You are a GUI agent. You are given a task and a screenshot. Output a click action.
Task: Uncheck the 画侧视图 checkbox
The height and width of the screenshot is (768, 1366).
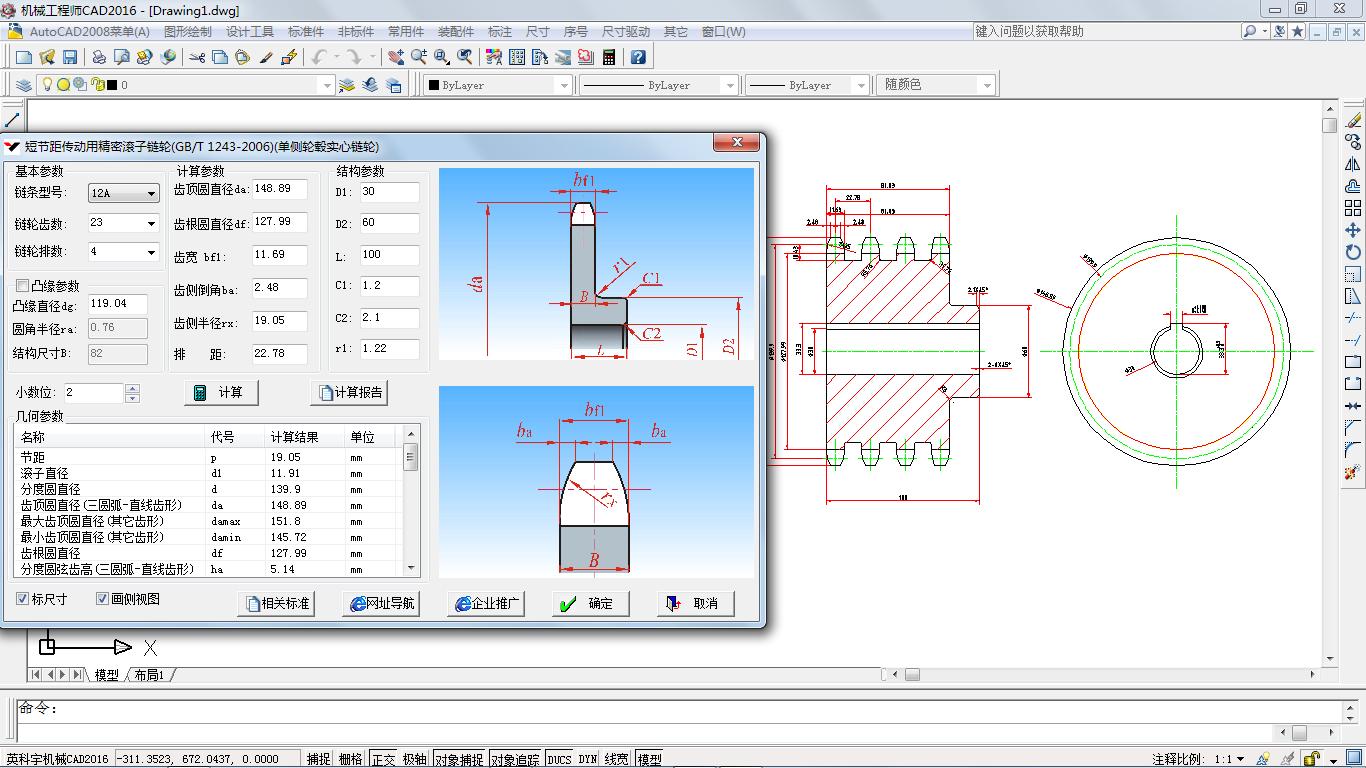(102, 599)
